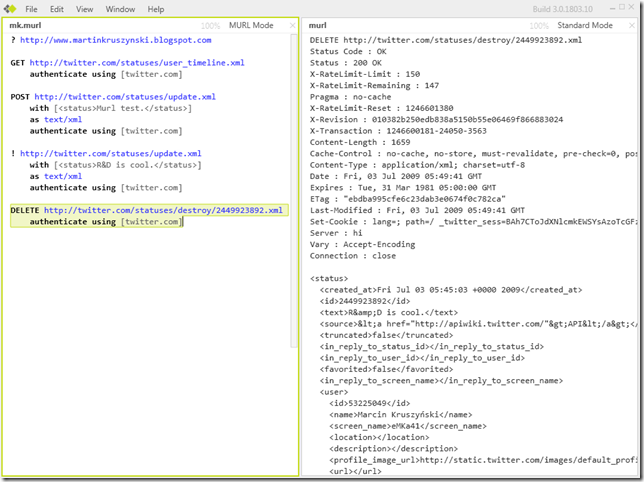This screenshot has height=482, width=644.
Task: Click the 'Expires : Tue, 31 Mar 1981' line
Action: (403, 188)
